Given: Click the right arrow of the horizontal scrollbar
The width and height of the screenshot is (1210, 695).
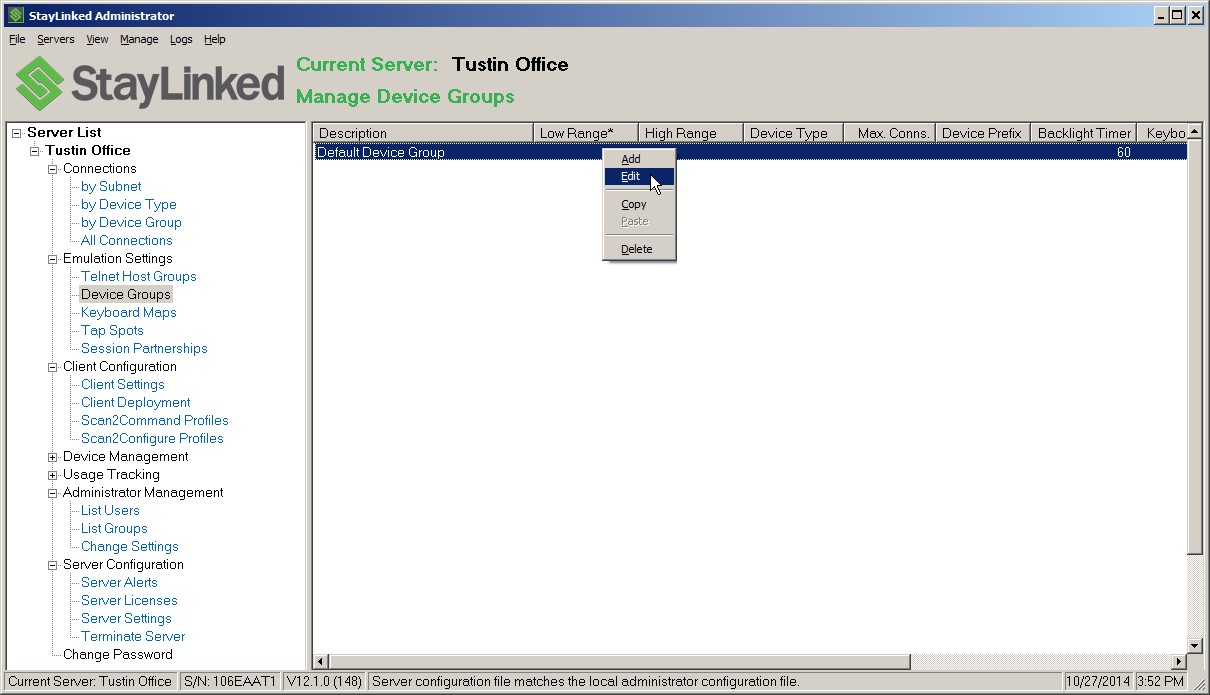Looking at the screenshot, I should pos(1177,661).
